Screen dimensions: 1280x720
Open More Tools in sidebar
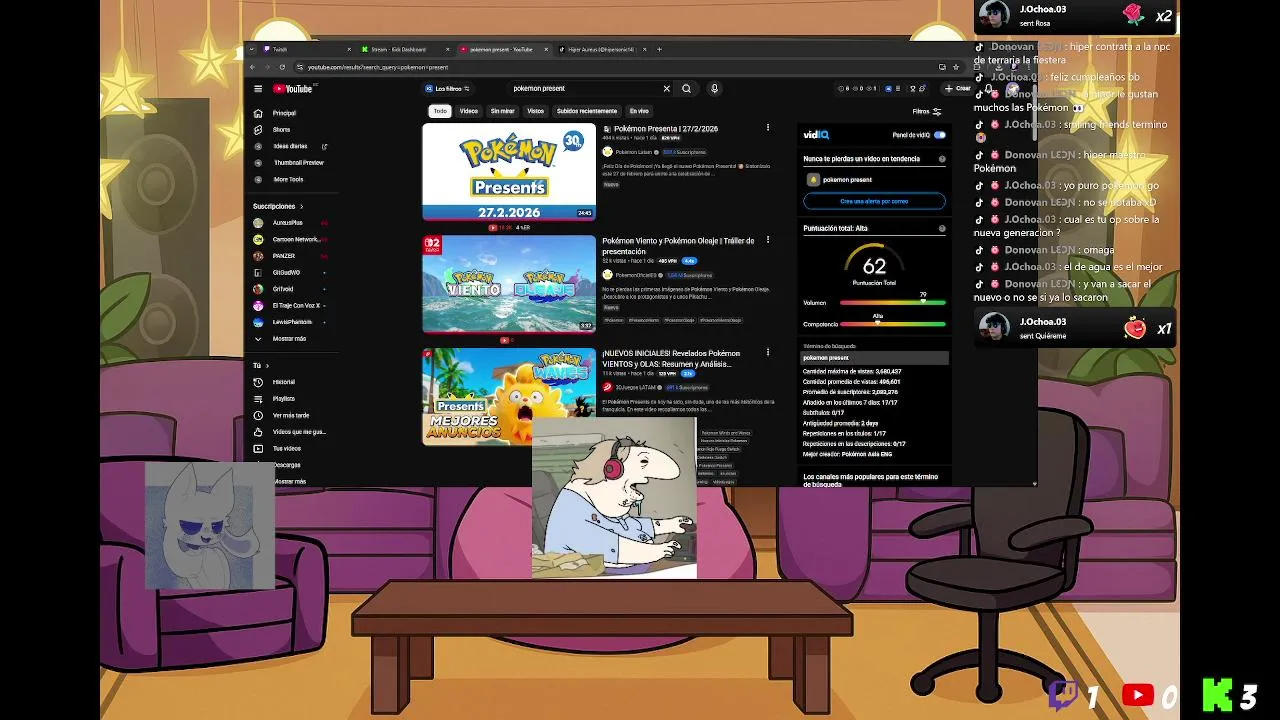pos(288,179)
